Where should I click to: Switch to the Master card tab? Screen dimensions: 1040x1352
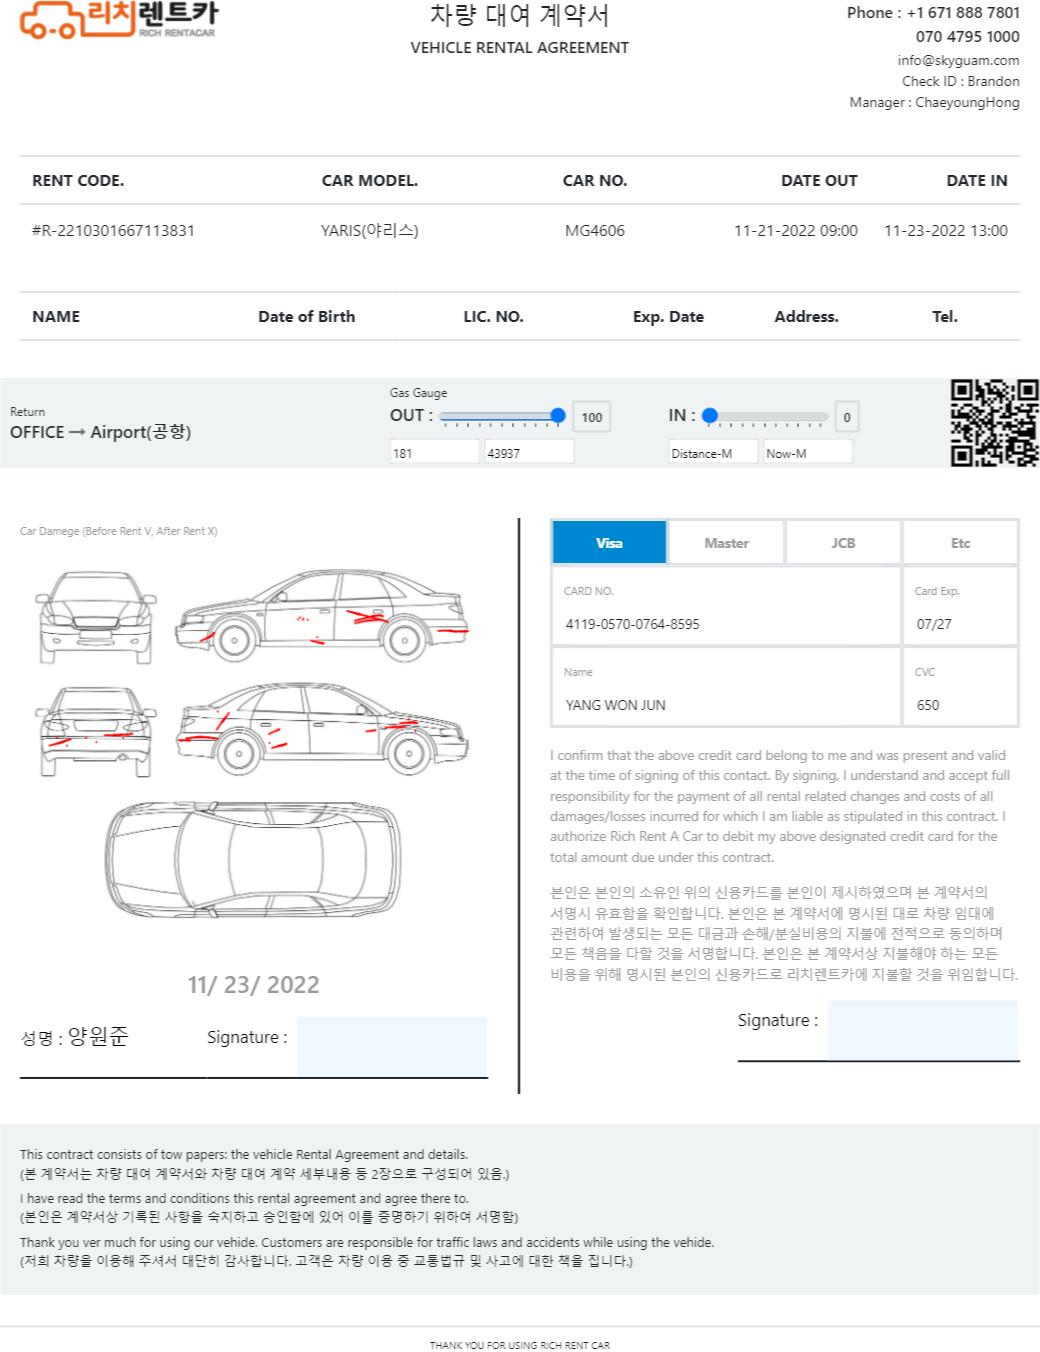click(x=726, y=543)
